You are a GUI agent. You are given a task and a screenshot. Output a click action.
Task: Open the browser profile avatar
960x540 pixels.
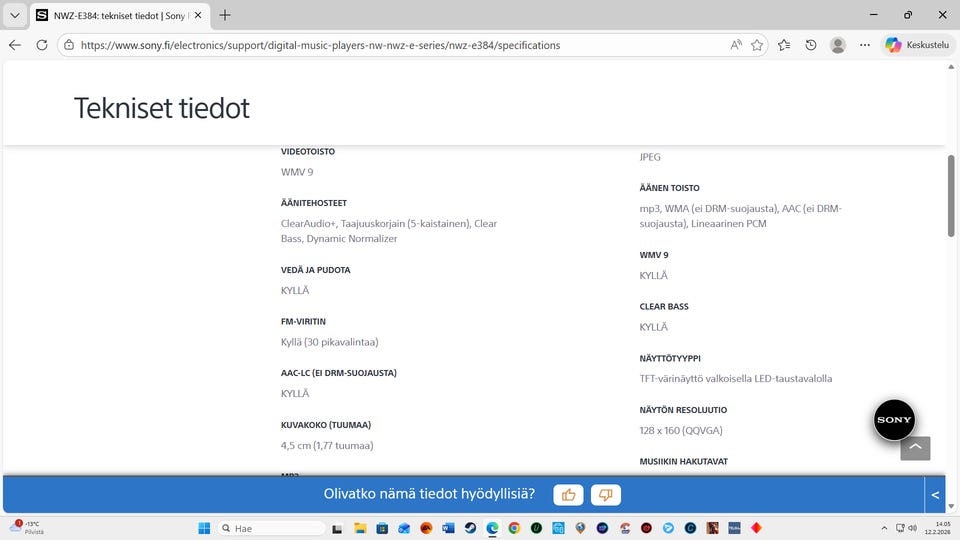tap(838, 45)
